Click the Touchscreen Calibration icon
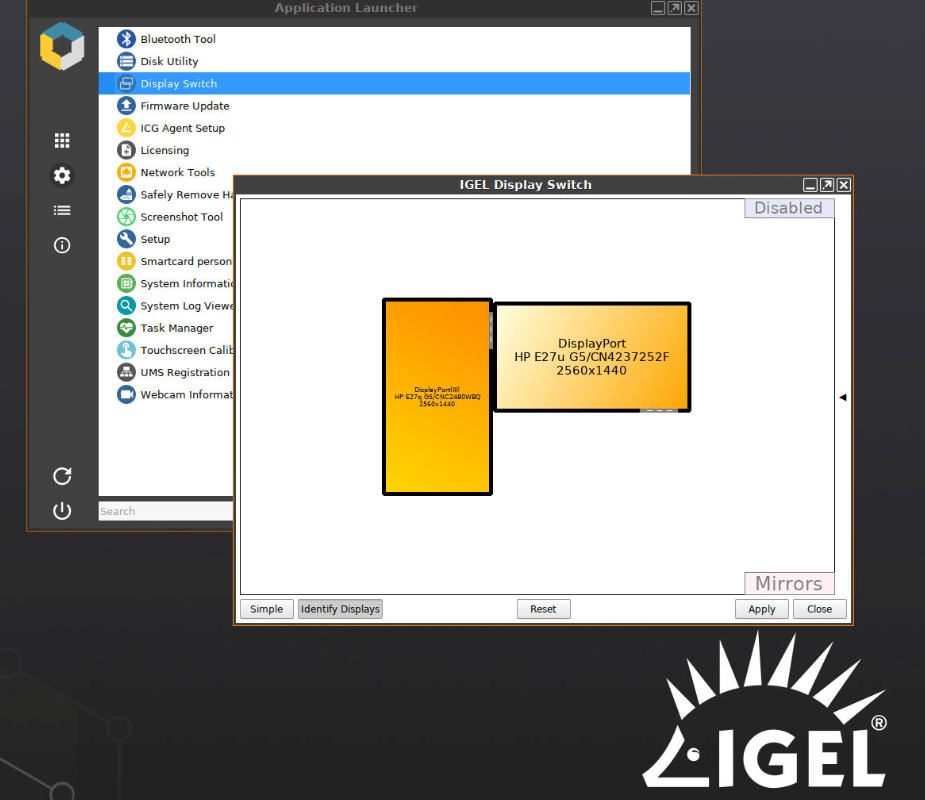This screenshot has height=800, width=925. tap(126, 350)
